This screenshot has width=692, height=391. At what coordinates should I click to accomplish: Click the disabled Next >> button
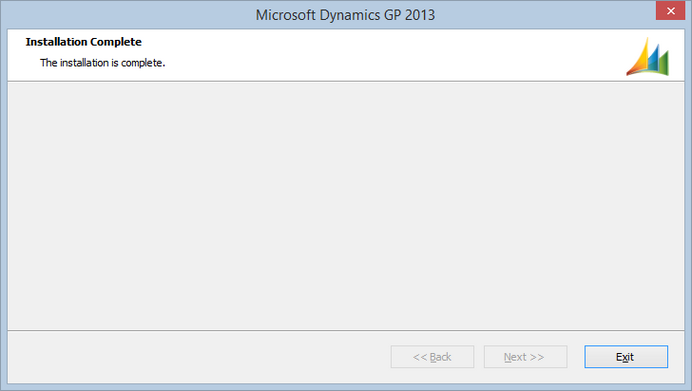click(525, 357)
